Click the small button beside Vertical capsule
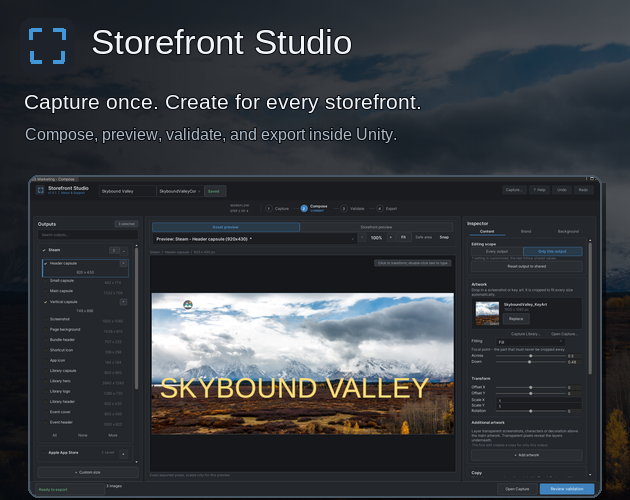Image resolution: width=630 pixels, height=500 pixels. 123,302
